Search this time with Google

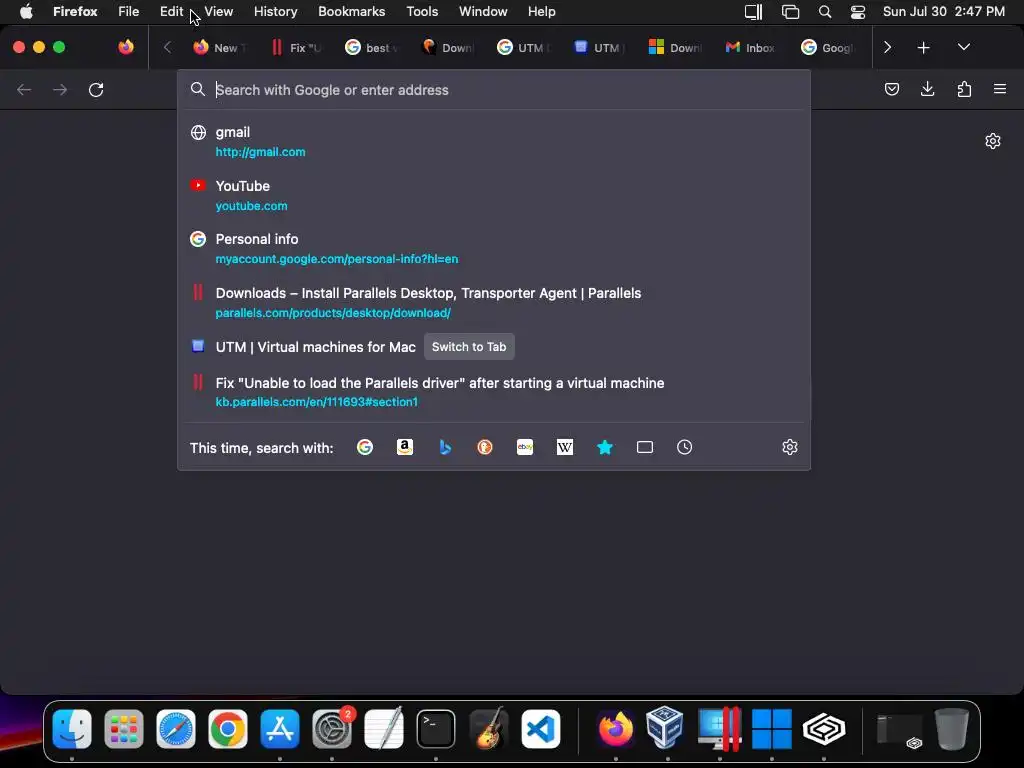click(365, 447)
